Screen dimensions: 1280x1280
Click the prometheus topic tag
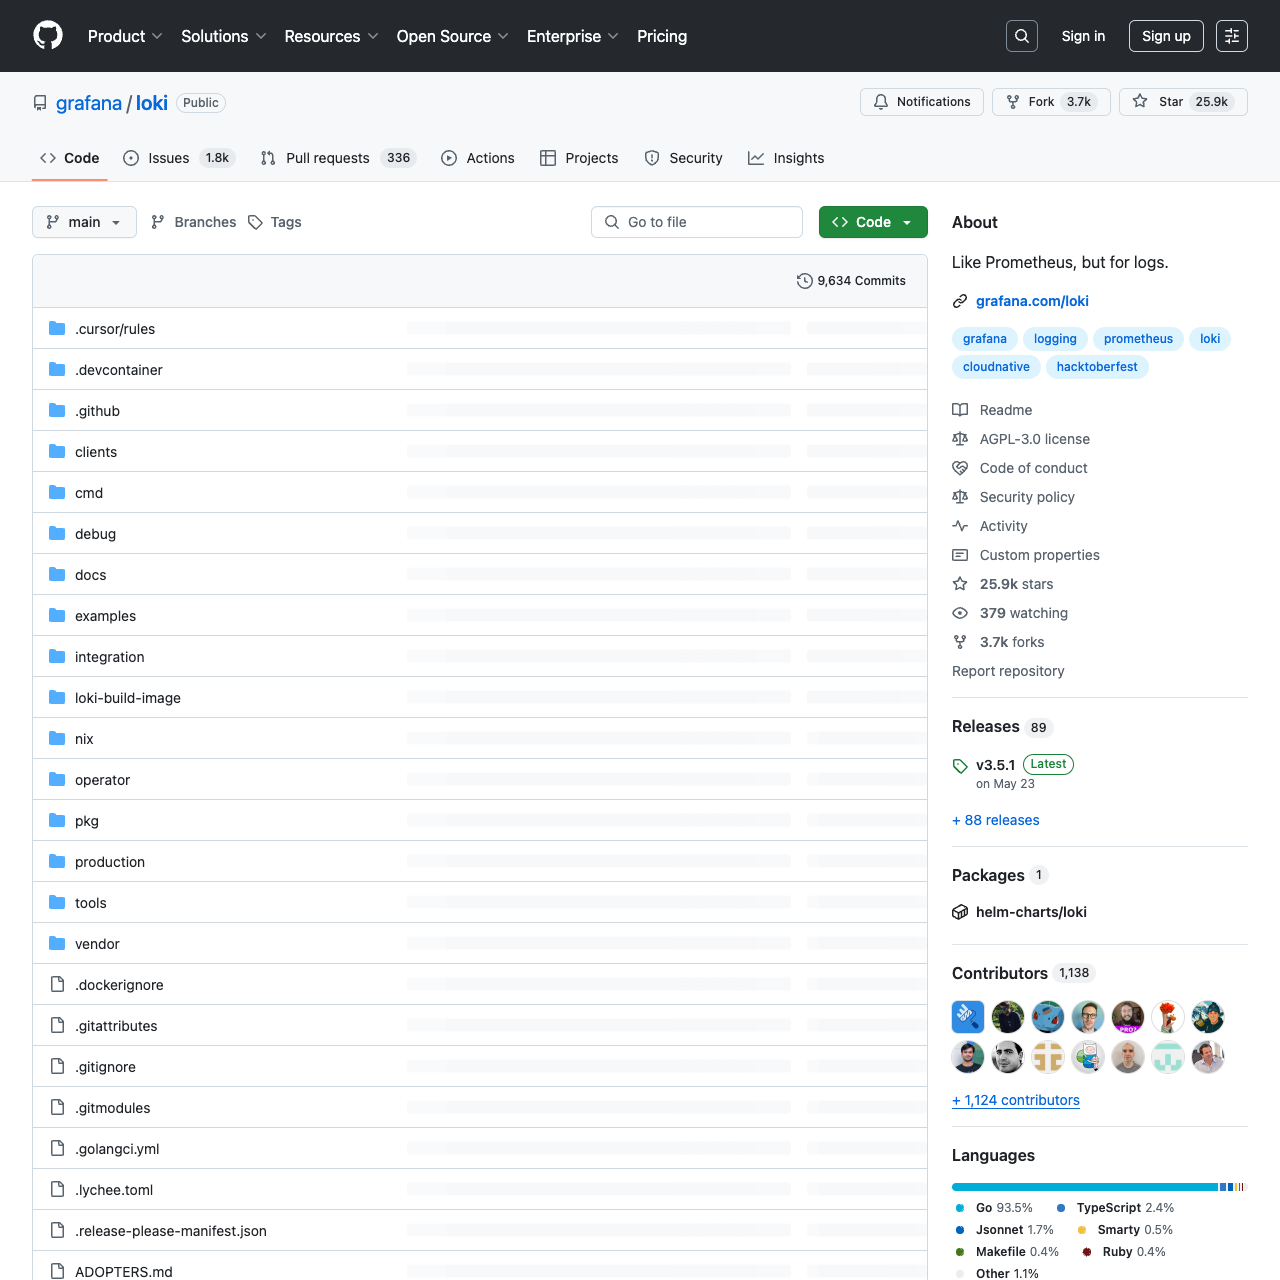(x=1138, y=339)
